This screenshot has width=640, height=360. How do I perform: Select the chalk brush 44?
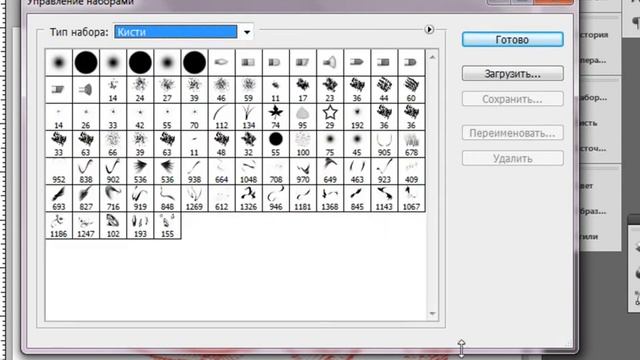[384, 90]
